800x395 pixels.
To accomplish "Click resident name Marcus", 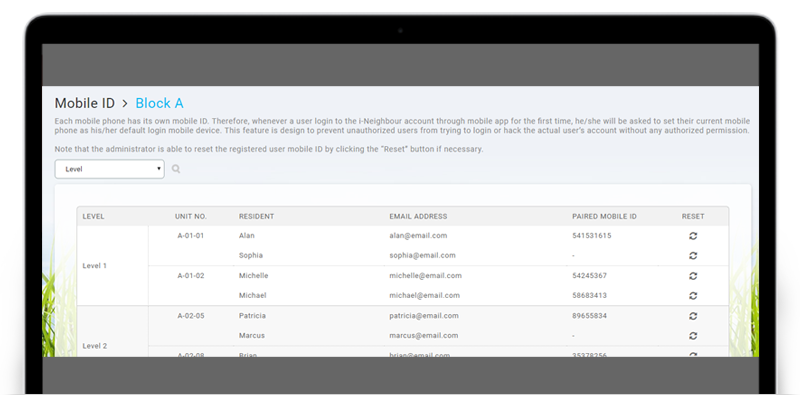I will pyautogui.click(x=252, y=336).
